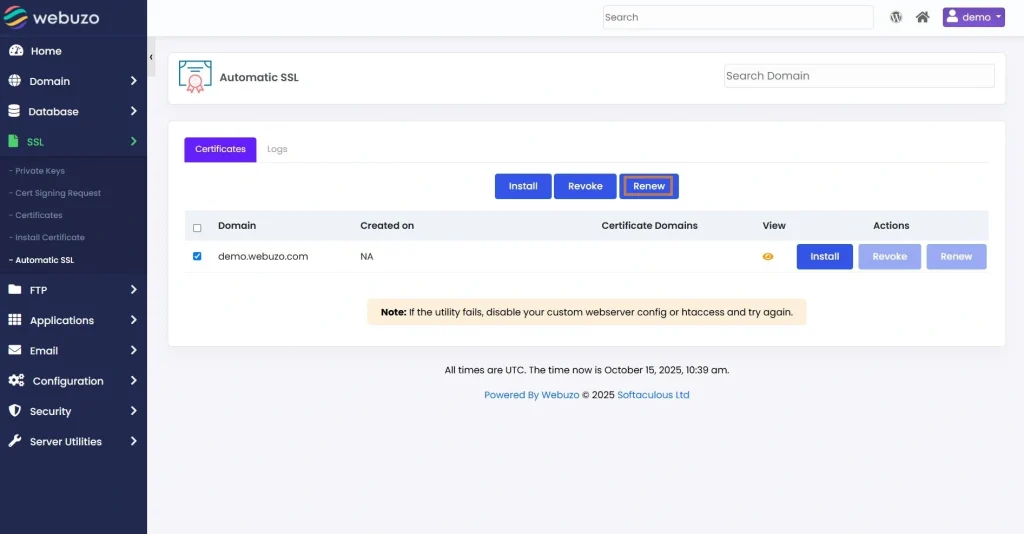Click Revoke in demo.webuzo.com row

(x=889, y=257)
